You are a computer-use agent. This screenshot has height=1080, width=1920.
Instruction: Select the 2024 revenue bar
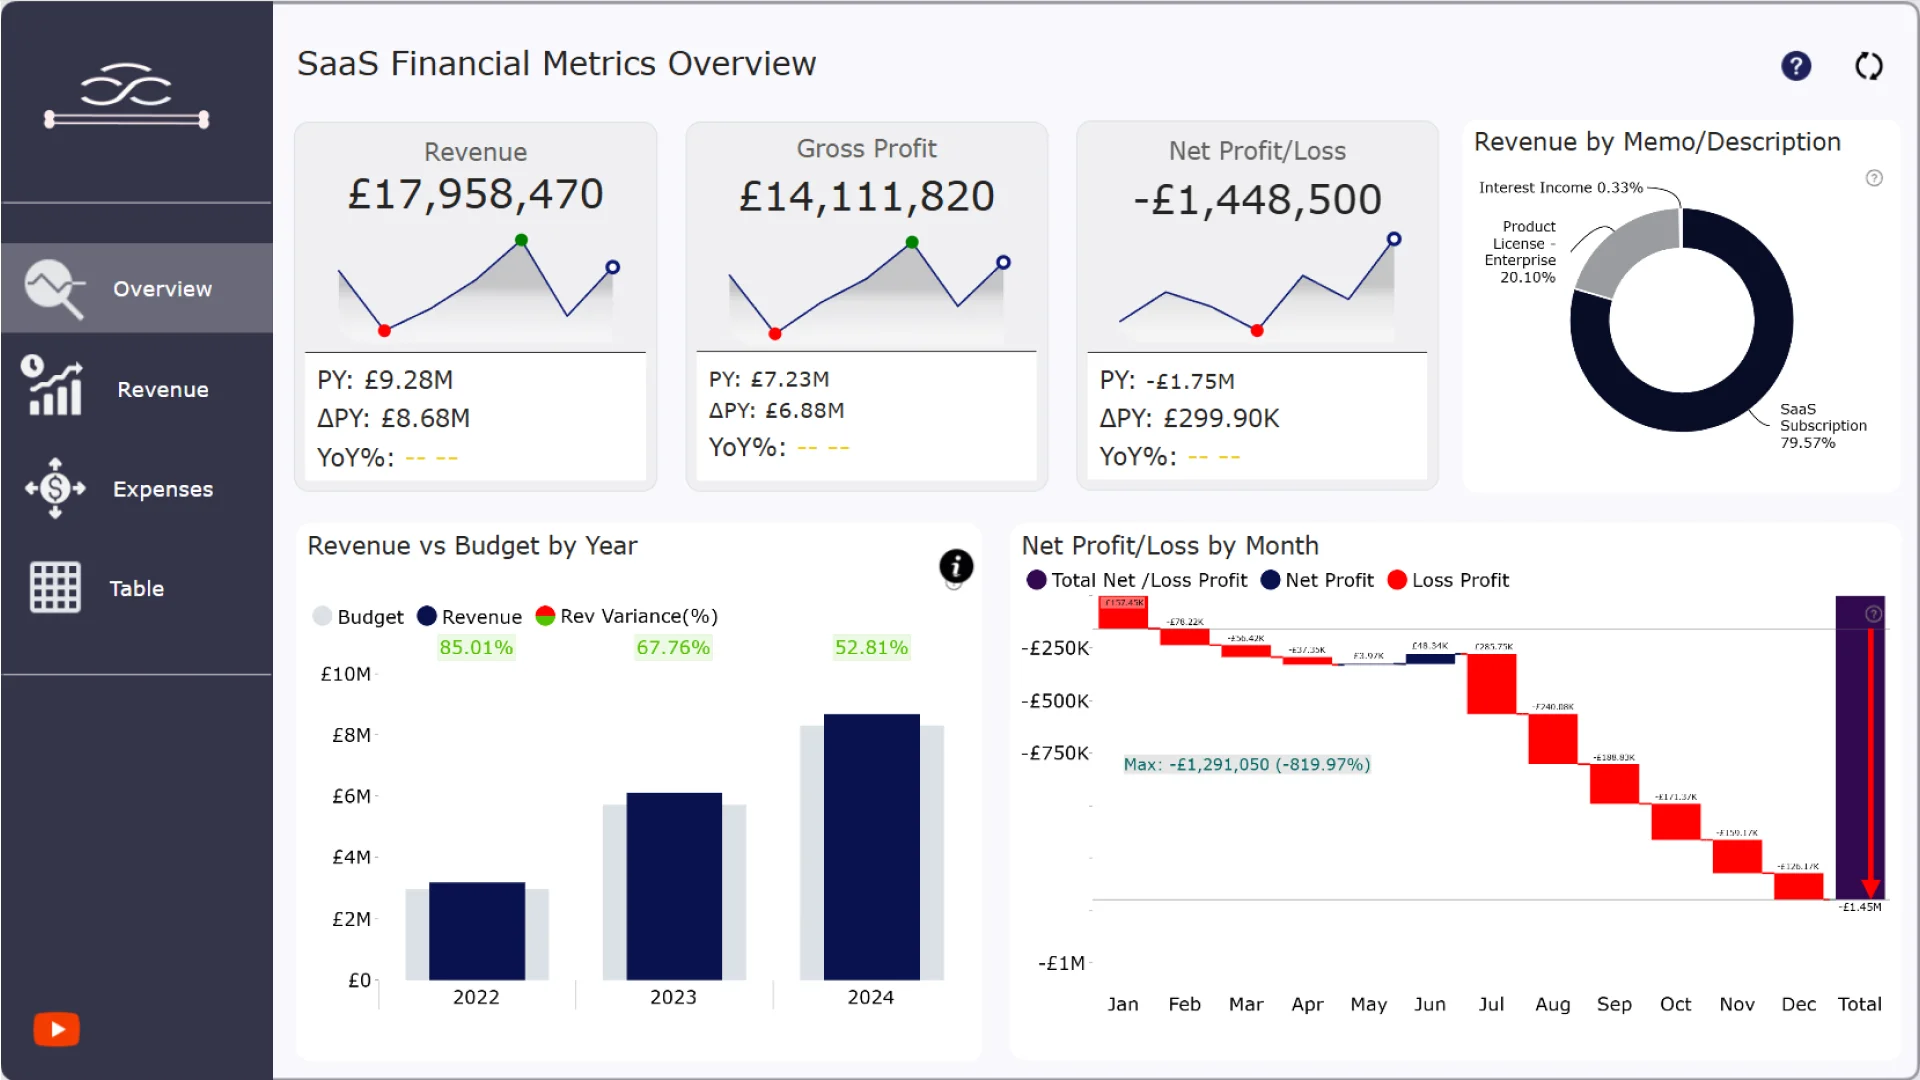click(871, 846)
